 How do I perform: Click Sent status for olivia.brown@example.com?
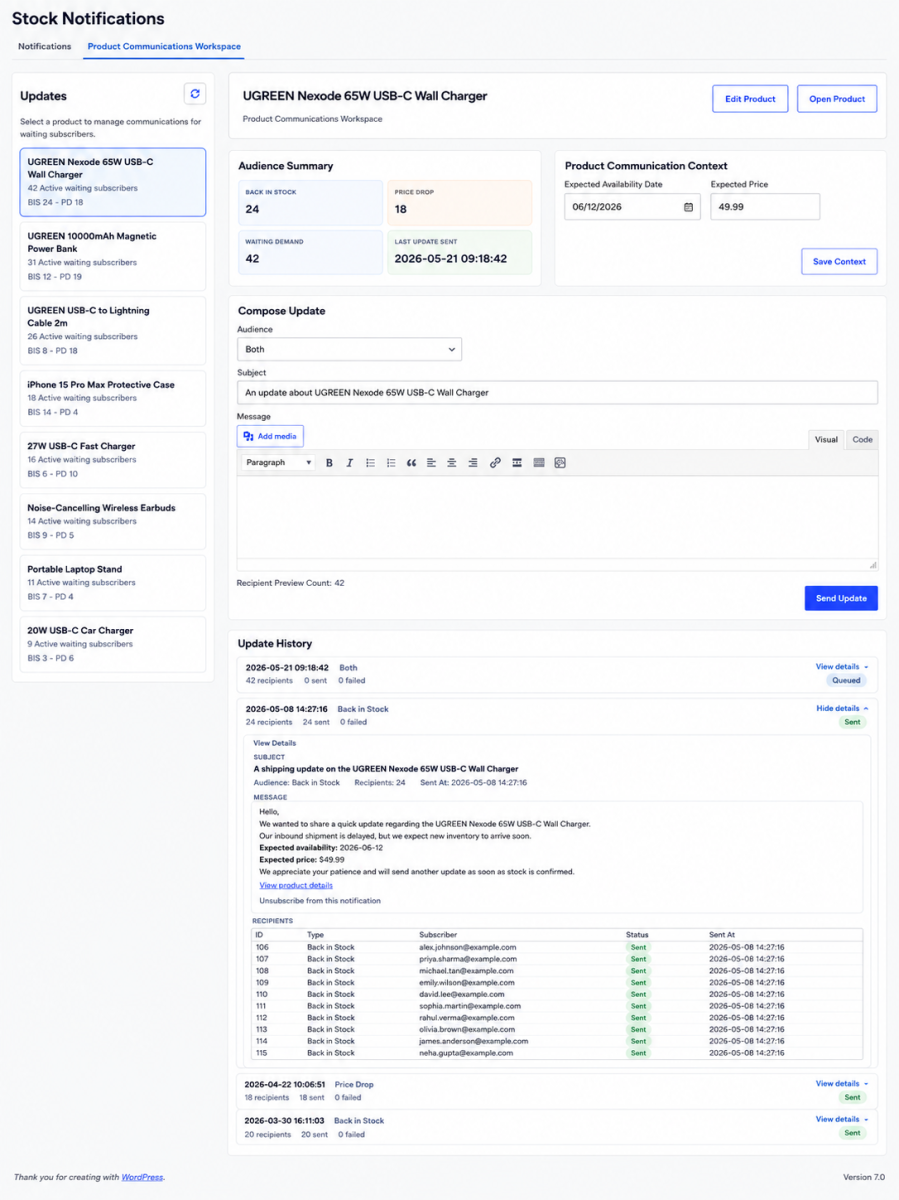pyautogui.click(x=638, y=1029)
